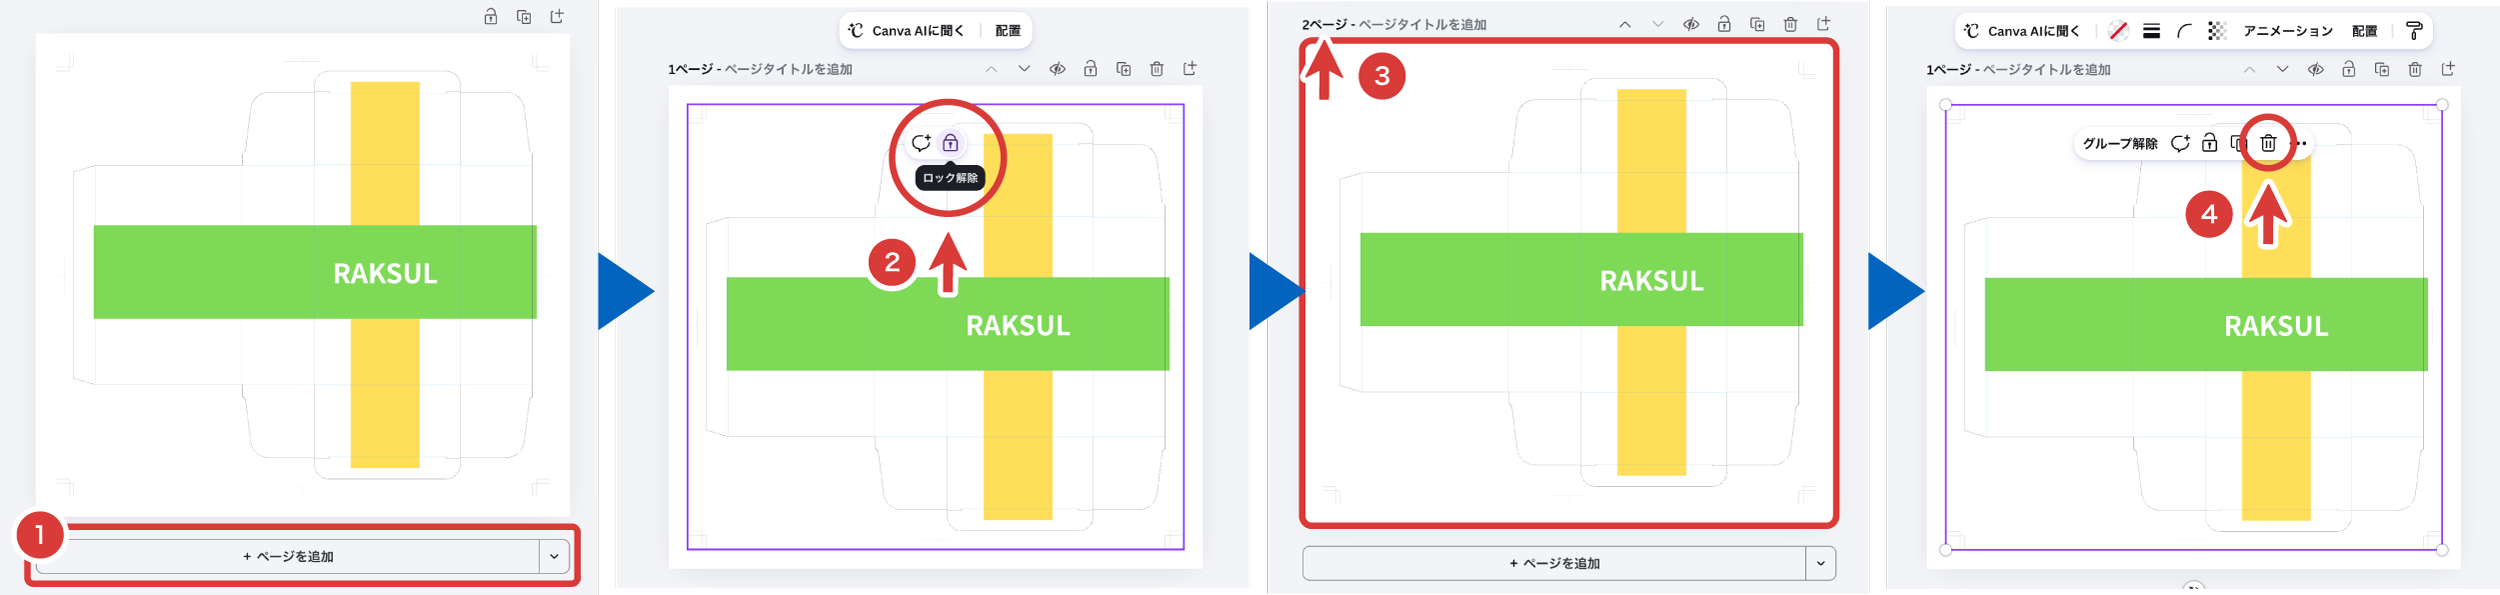Toggle page lock in step 4 page header
The width and height of the screenshot is (2500, 595).
(x=2348, y=70)
